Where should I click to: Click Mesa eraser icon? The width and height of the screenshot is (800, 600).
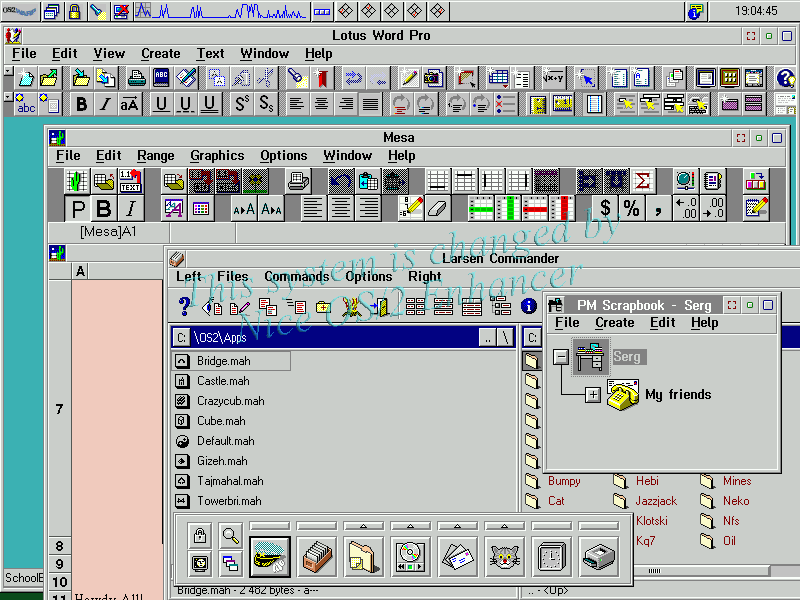pyautogui.click(x=437, y=208)
